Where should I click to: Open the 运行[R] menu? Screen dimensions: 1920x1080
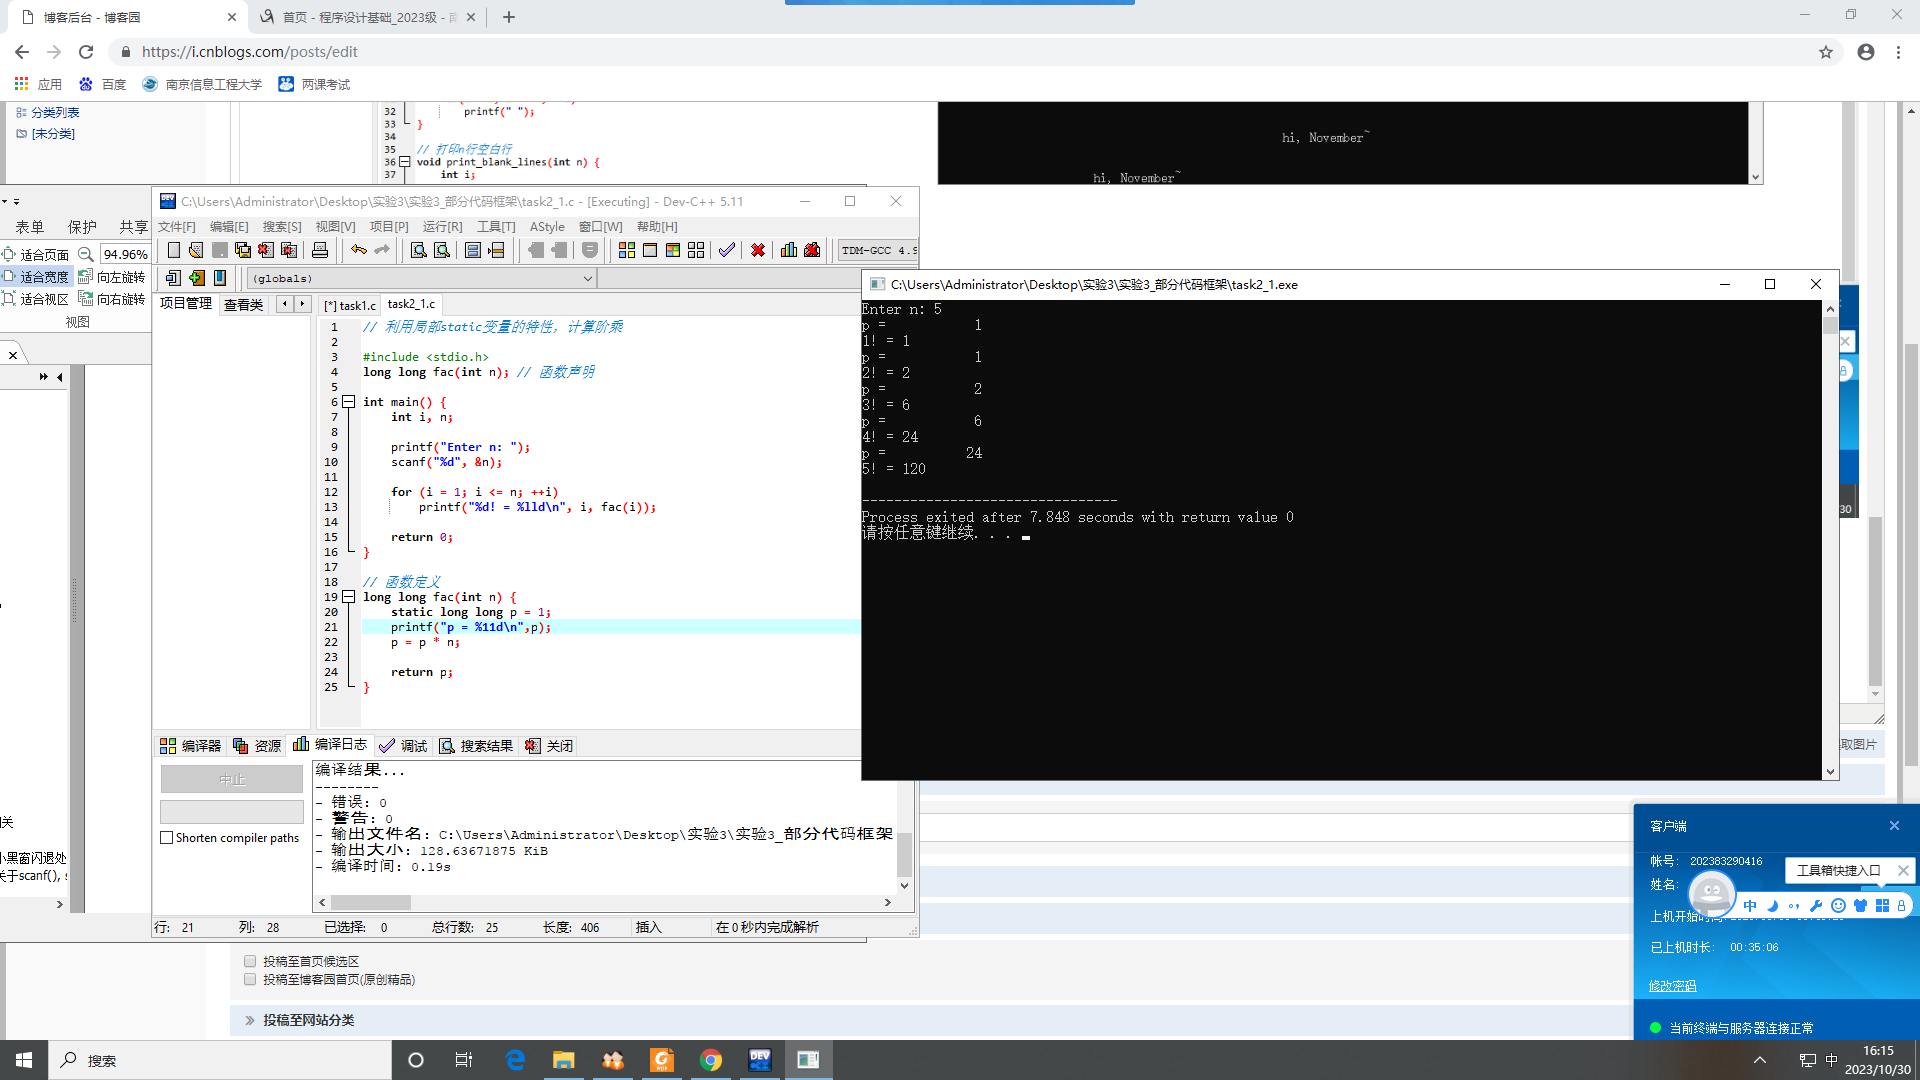442,227
